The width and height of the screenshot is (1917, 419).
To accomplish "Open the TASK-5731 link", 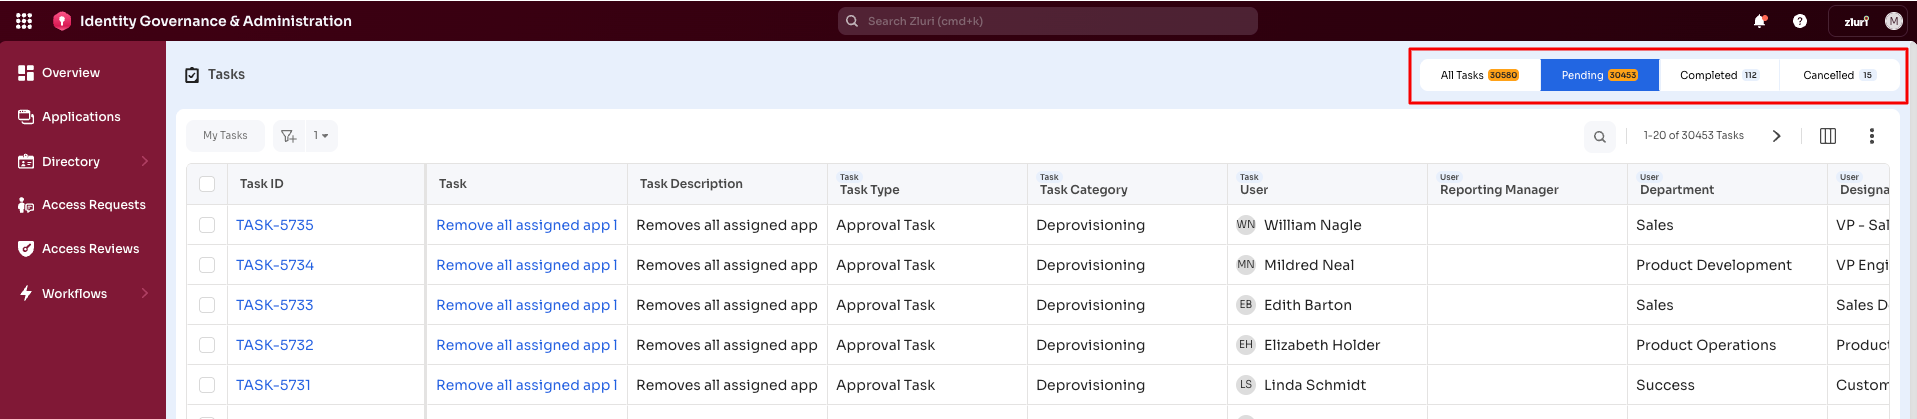I will coord(273,385).
